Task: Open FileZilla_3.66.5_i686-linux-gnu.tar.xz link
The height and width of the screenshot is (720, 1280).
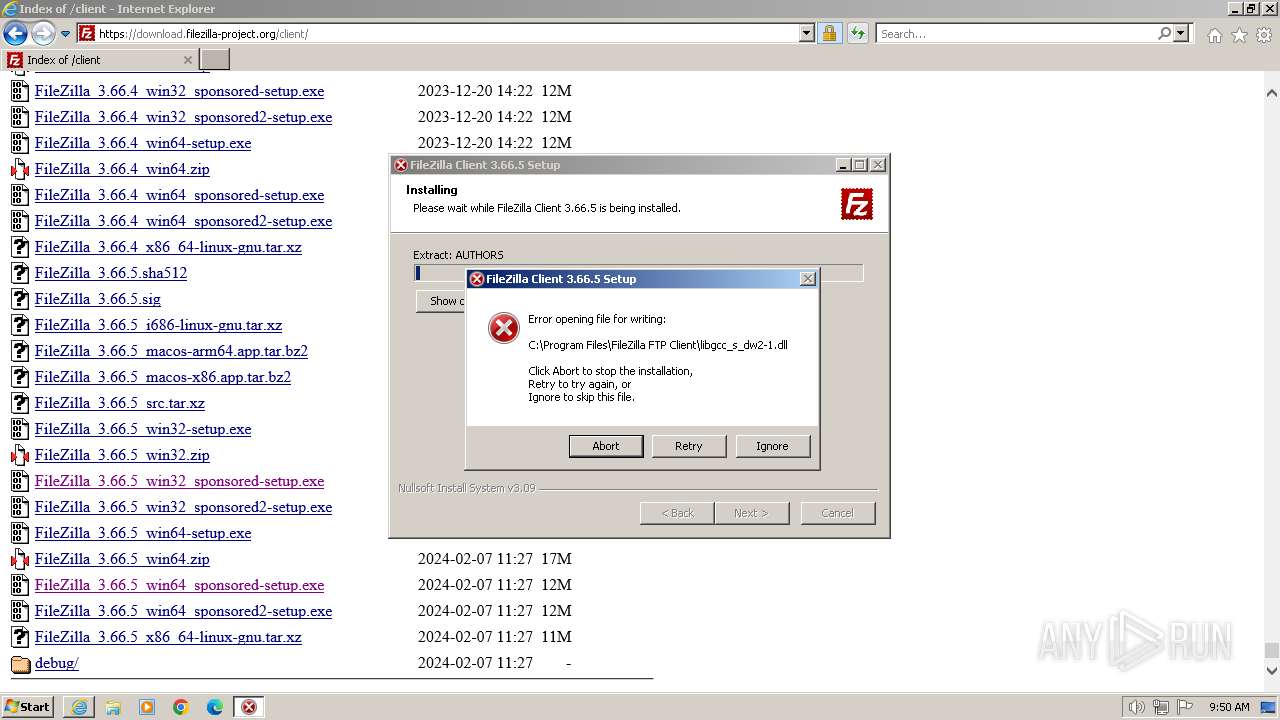Action: click(158, 325)
